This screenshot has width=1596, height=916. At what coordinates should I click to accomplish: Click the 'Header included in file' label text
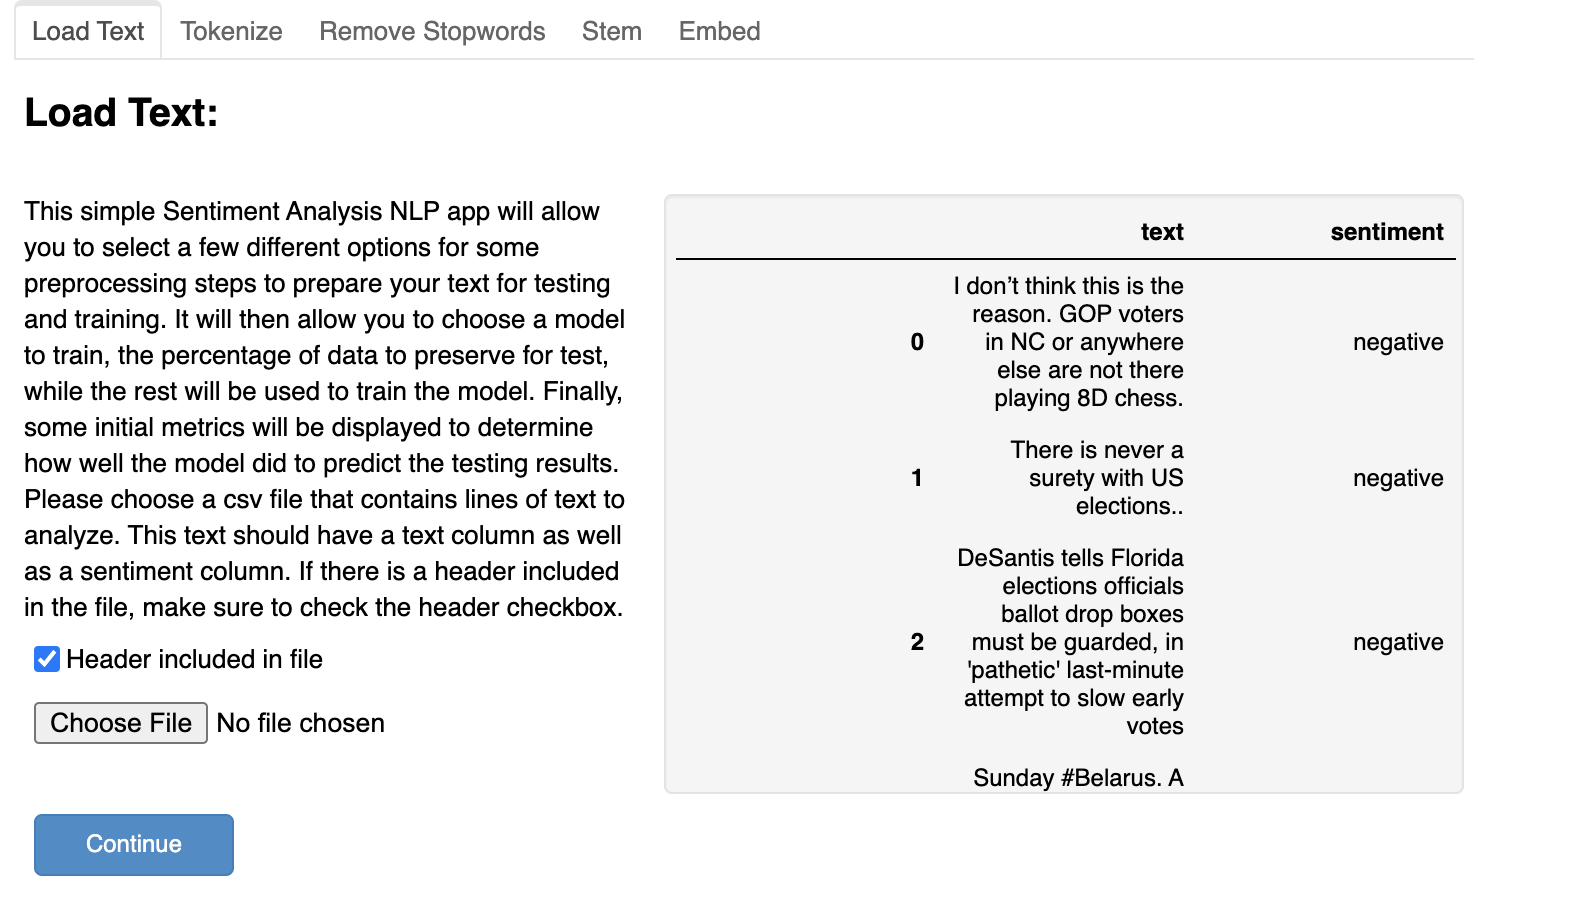(194, 659)
